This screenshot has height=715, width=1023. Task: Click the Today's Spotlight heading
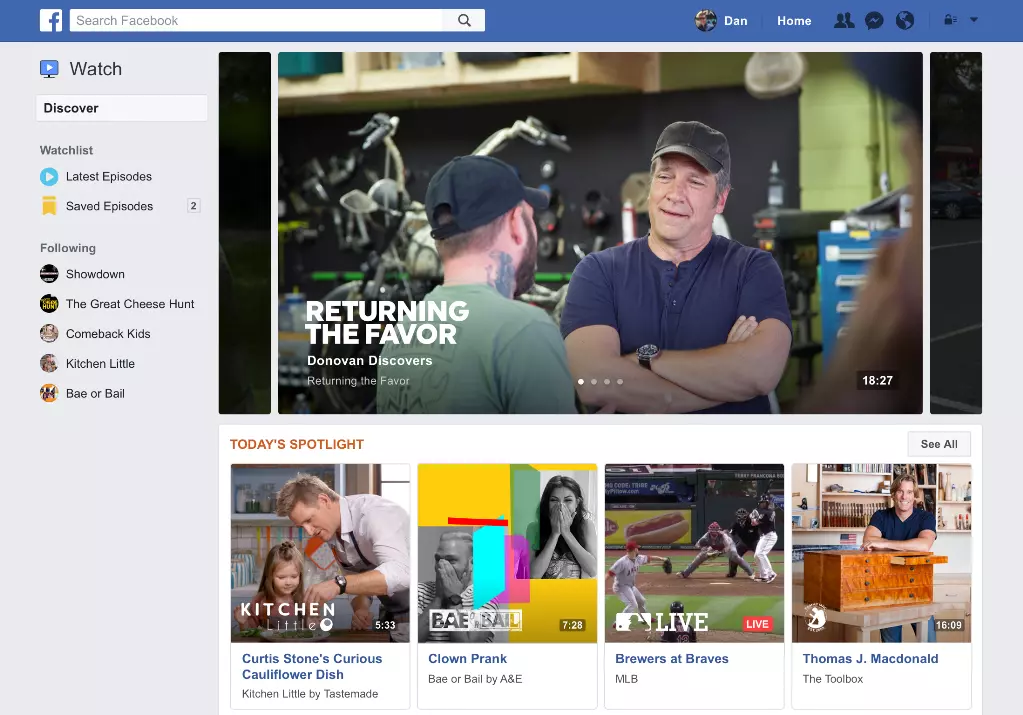[x=297, y=444]
